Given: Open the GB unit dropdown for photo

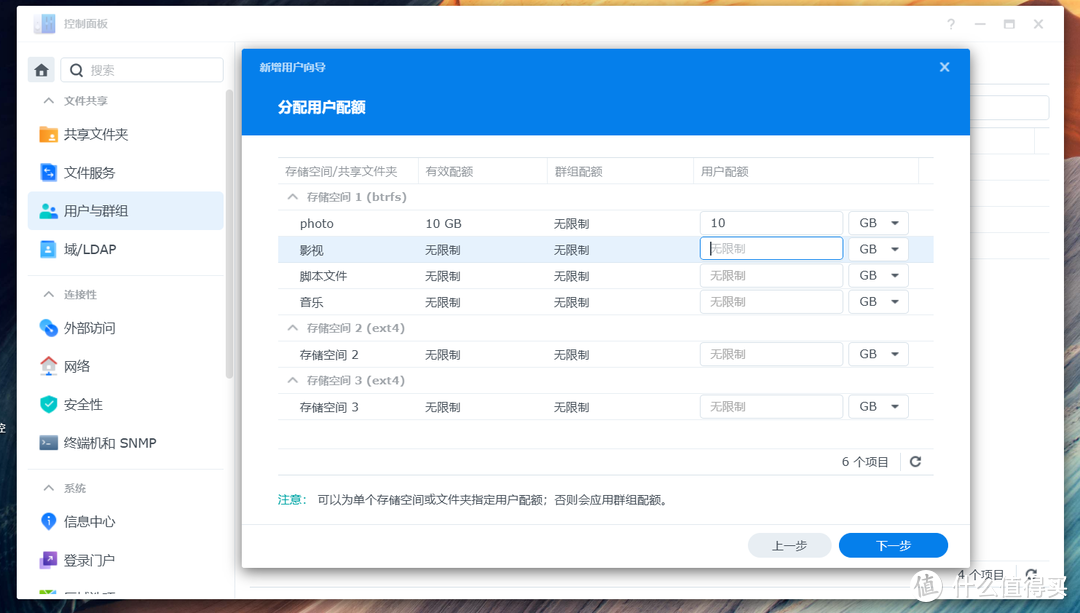Looking at the screenshot, I should [x=878, y=222].
